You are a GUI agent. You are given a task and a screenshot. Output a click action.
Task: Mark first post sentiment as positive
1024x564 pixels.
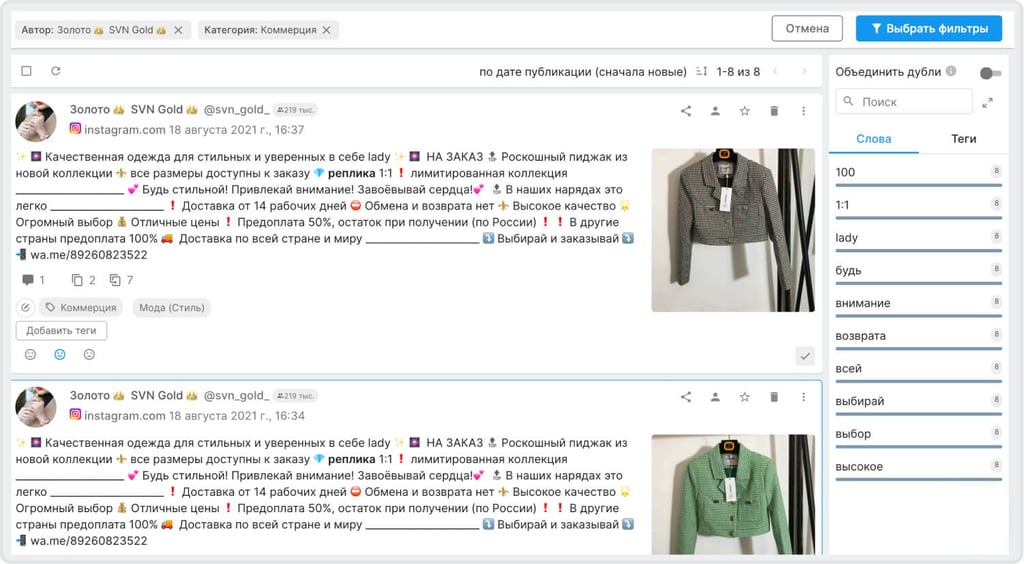[x=30, y=354]
